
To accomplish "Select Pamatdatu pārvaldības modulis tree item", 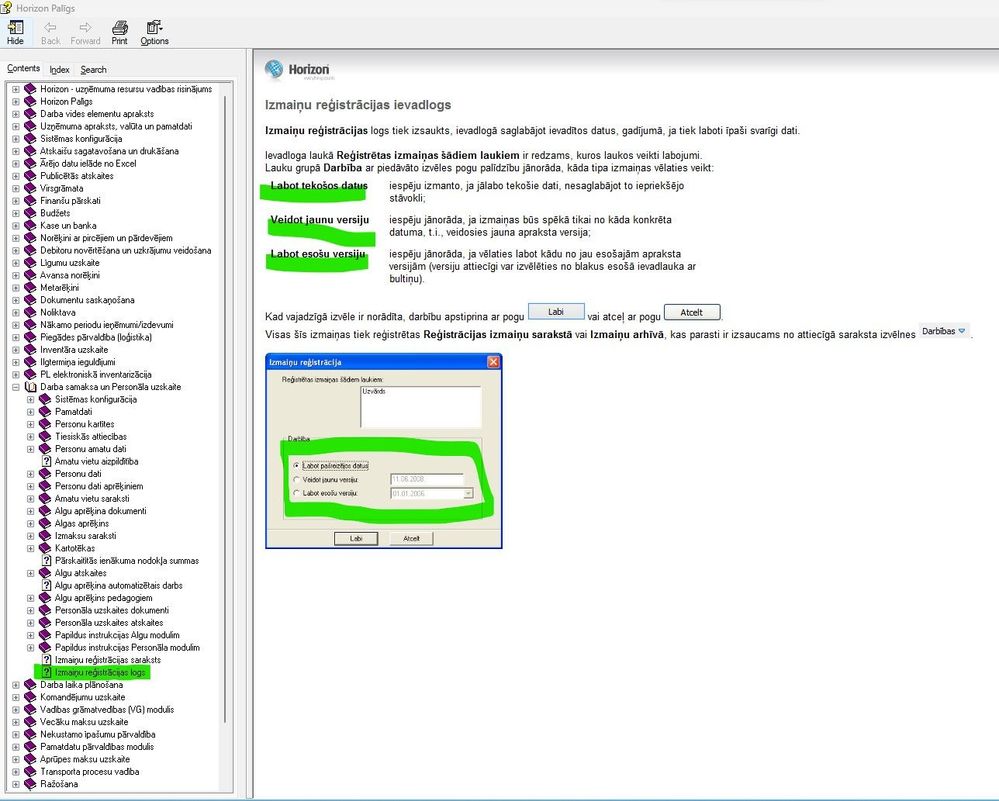I will coord(97,747).
